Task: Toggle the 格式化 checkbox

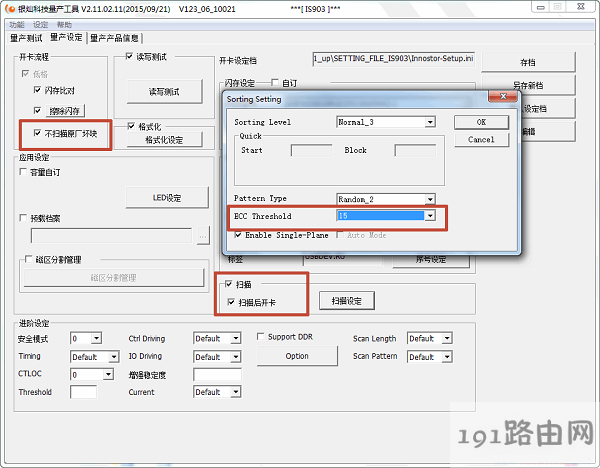Action: [x=131, y=126]
